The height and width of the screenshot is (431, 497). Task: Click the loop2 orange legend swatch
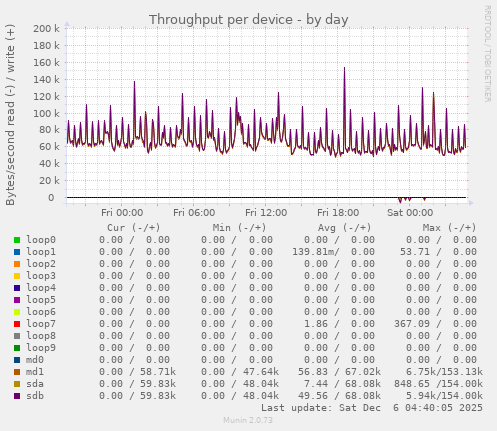[17, 264]
